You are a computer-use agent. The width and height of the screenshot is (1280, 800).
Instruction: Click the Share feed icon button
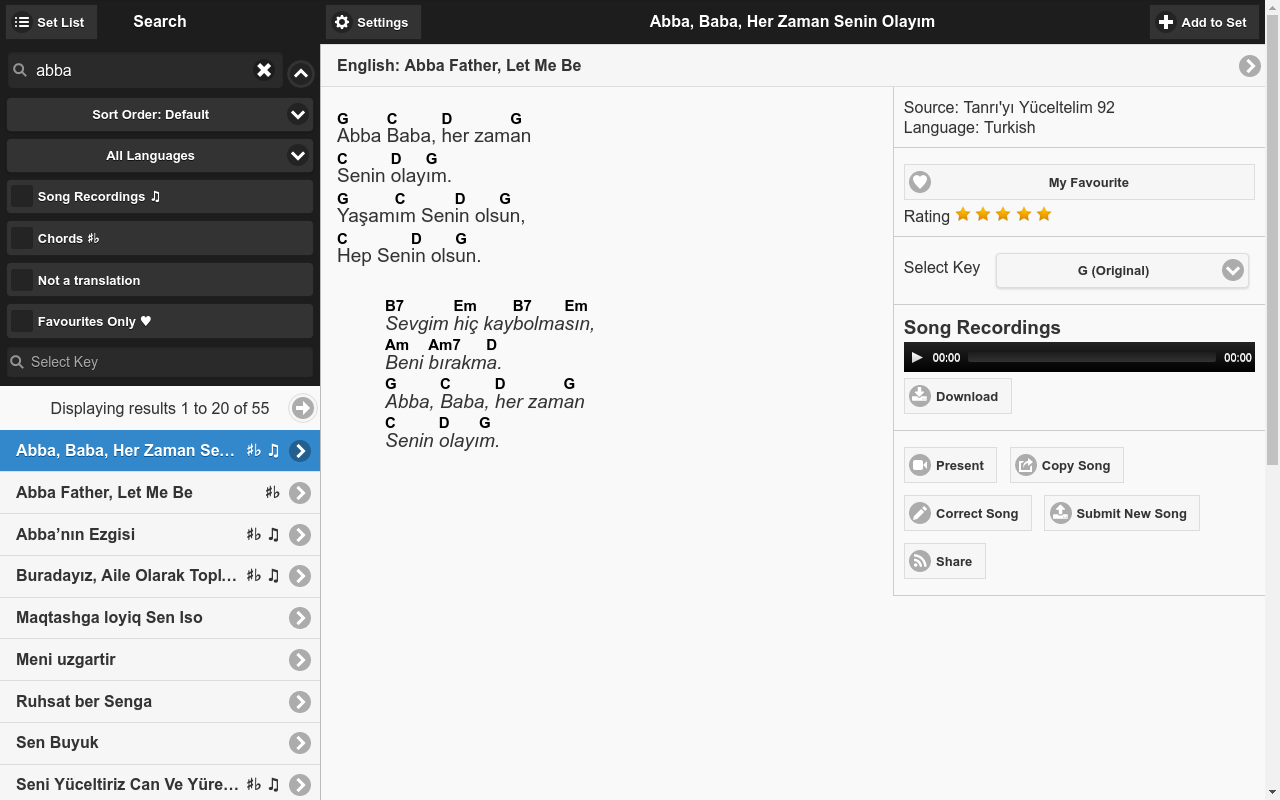click(920, 561)
